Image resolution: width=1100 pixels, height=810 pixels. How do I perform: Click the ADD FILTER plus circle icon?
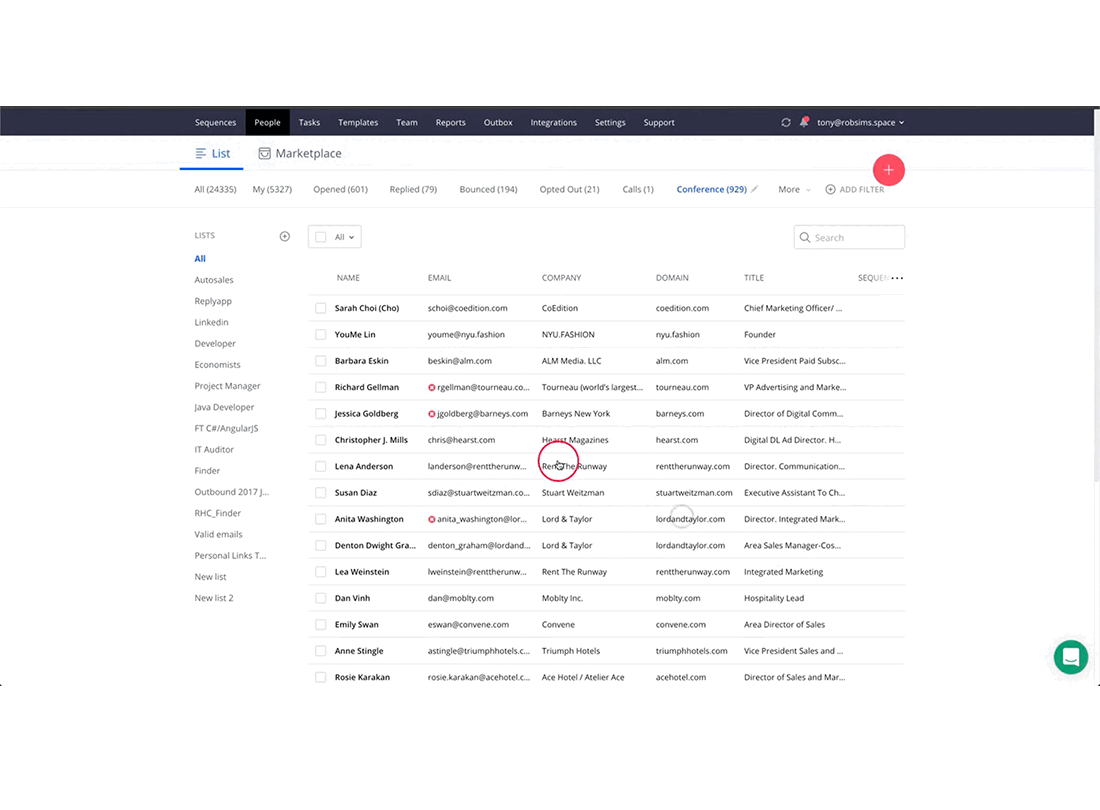coord(831,189)
